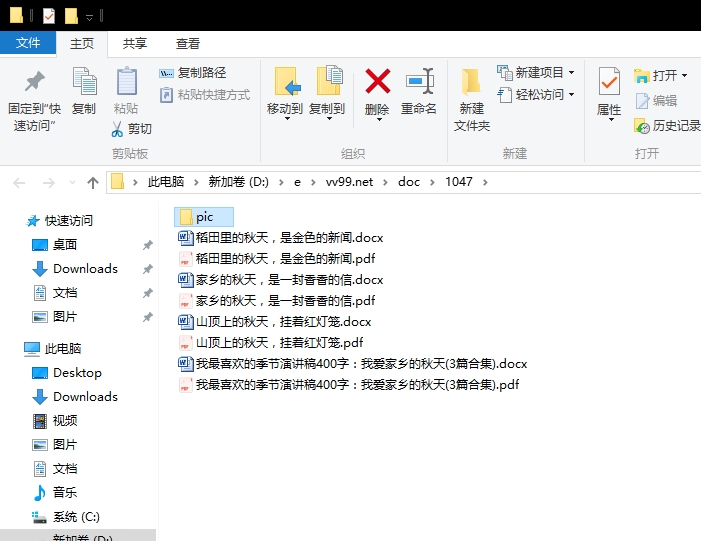Click title bar new folder icon
Viewport: 701px width, 541px height.
point(71,16)
